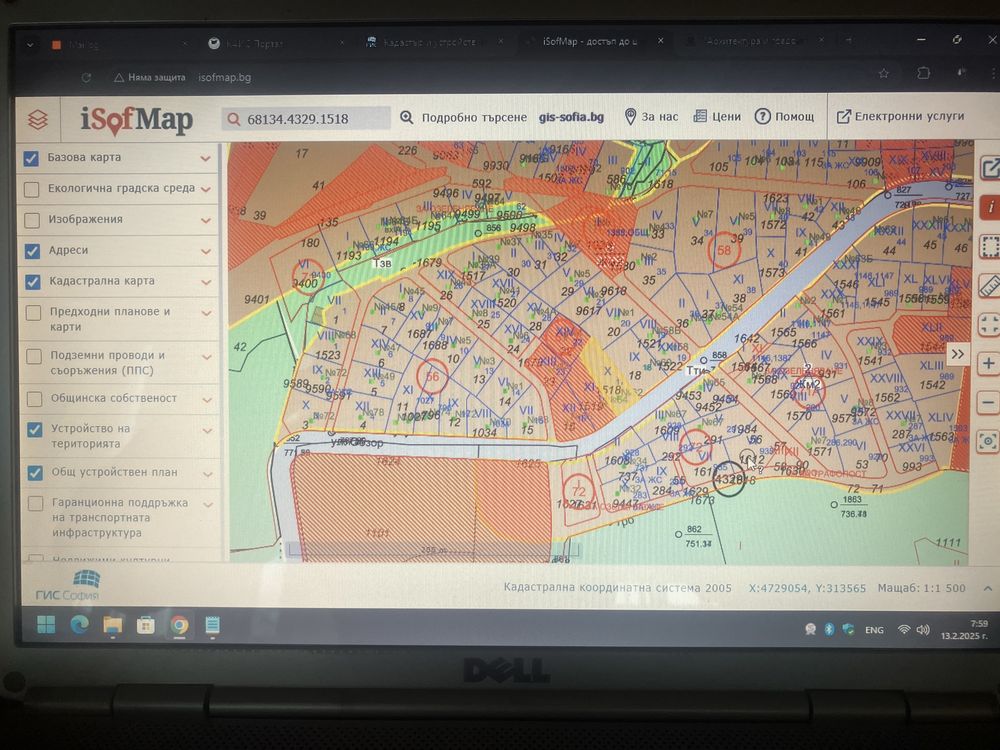1000x750 pixels.
Task: Collapse right panel with double arrow
Action: pyautogui.click(x=957, y=354)
